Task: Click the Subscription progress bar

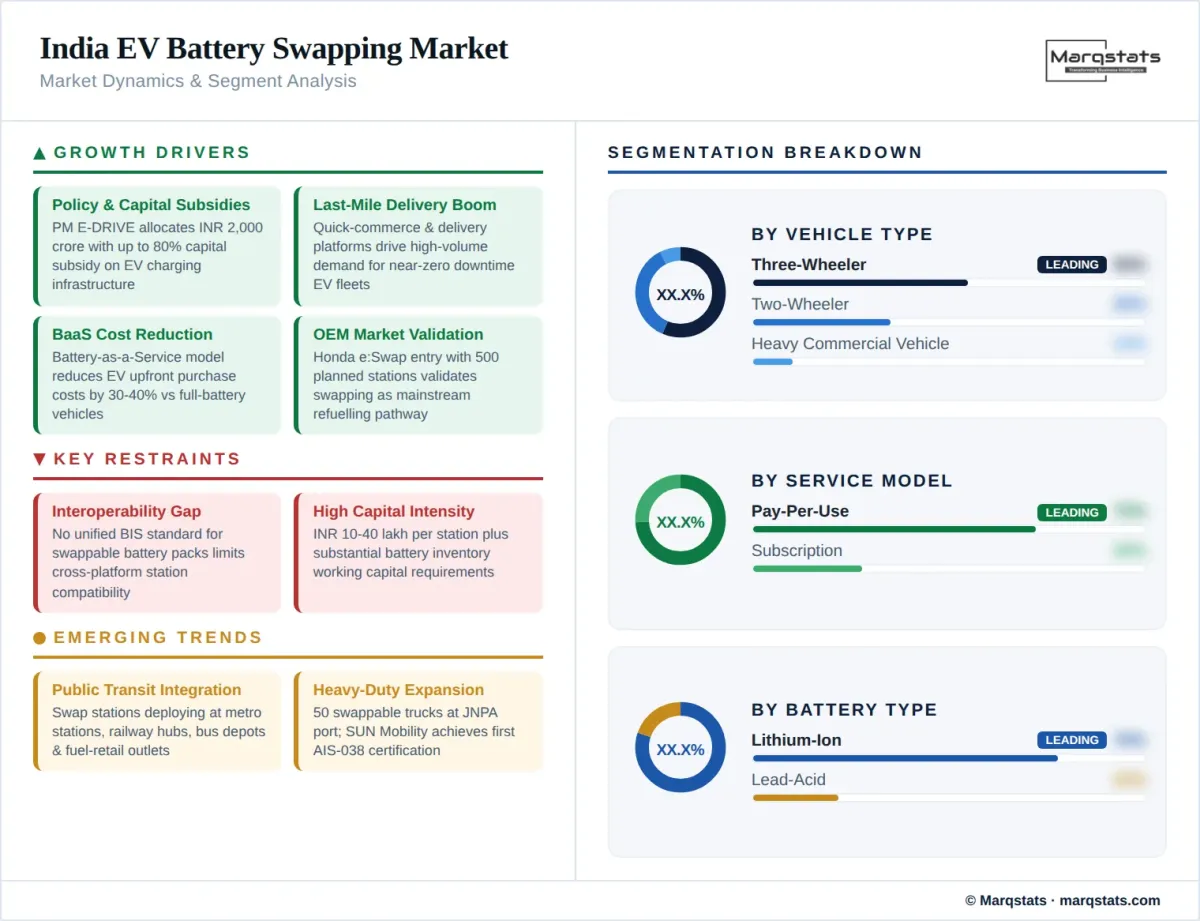Action: pyautogui.click(x=807, y=569)
